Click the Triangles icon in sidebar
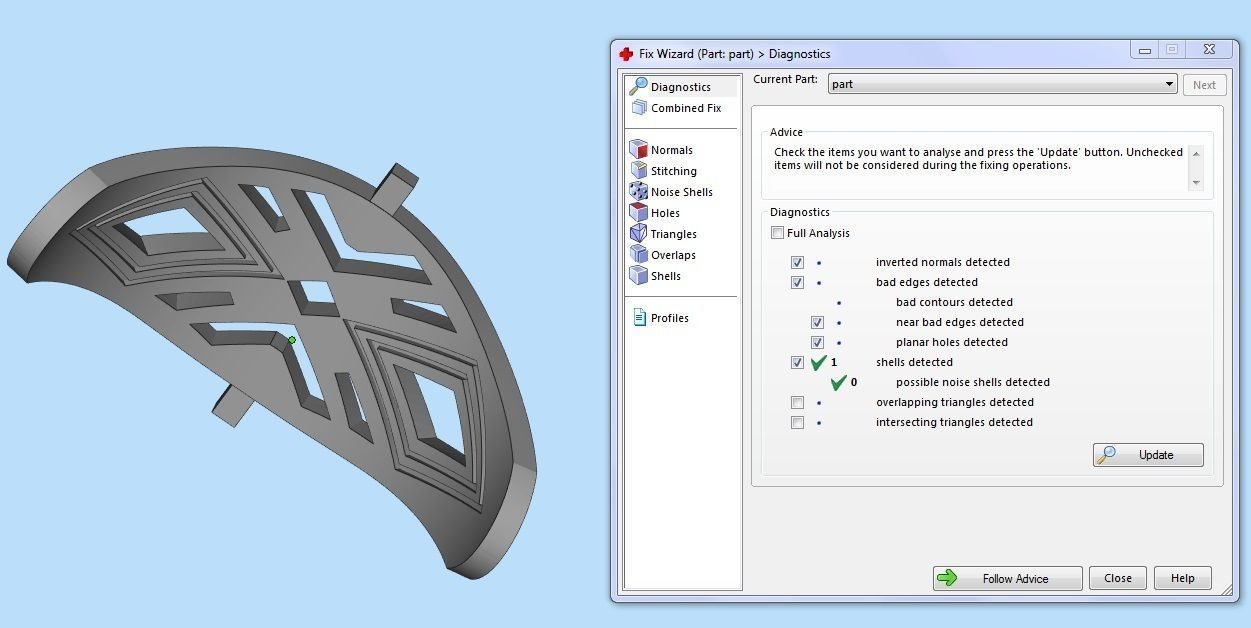The height and width of the screenshot is (628, 1251). (x=638, y=234)
